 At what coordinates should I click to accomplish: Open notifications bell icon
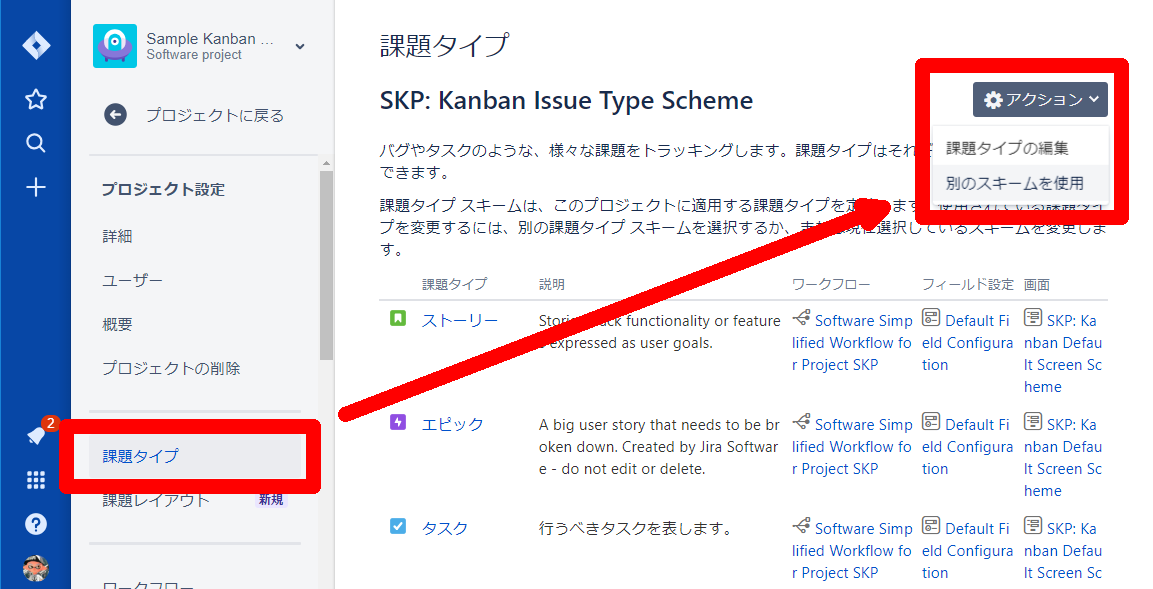36,436
